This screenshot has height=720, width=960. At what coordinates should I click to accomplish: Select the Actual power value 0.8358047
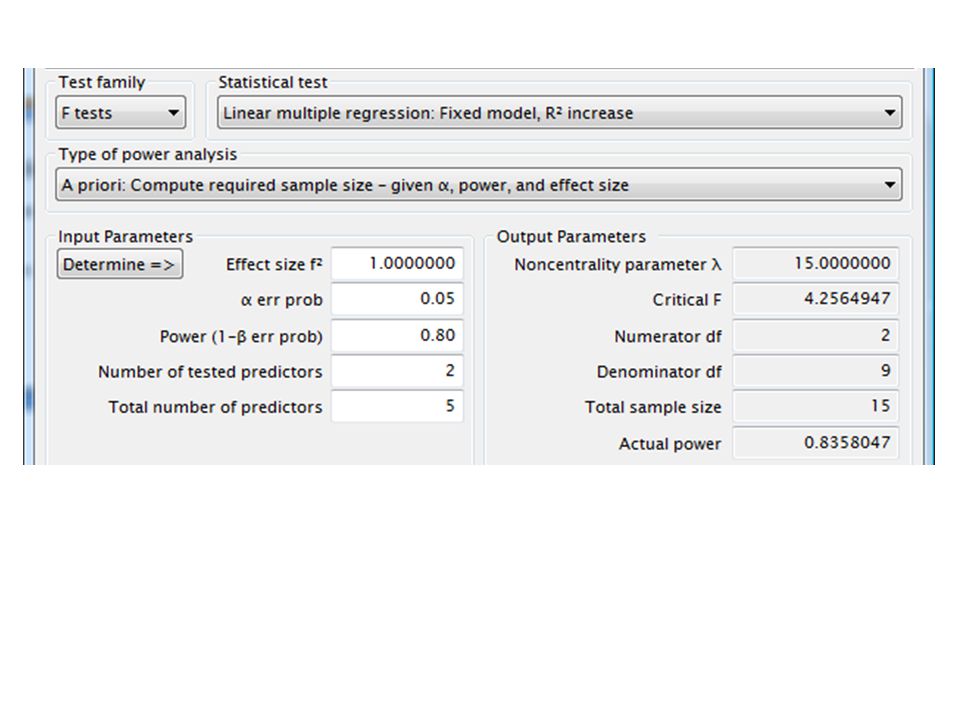pos(816,443)
